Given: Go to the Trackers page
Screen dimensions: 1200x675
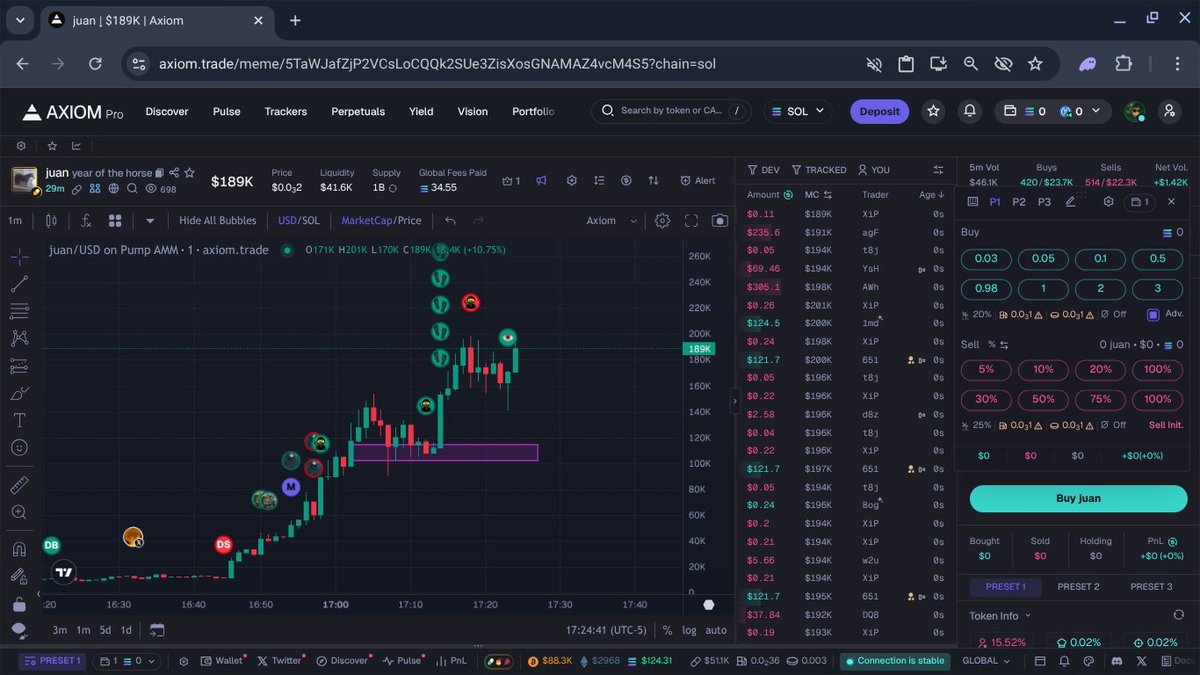Looking at the screenshot, I should click(286, 112).
